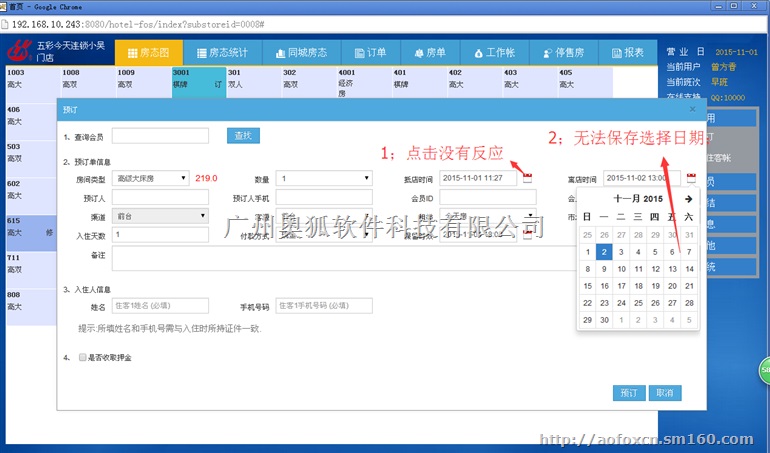This screenshot has height=453, width=770.
Task: Select date 18 in calendar
Action: coord(638,286)
